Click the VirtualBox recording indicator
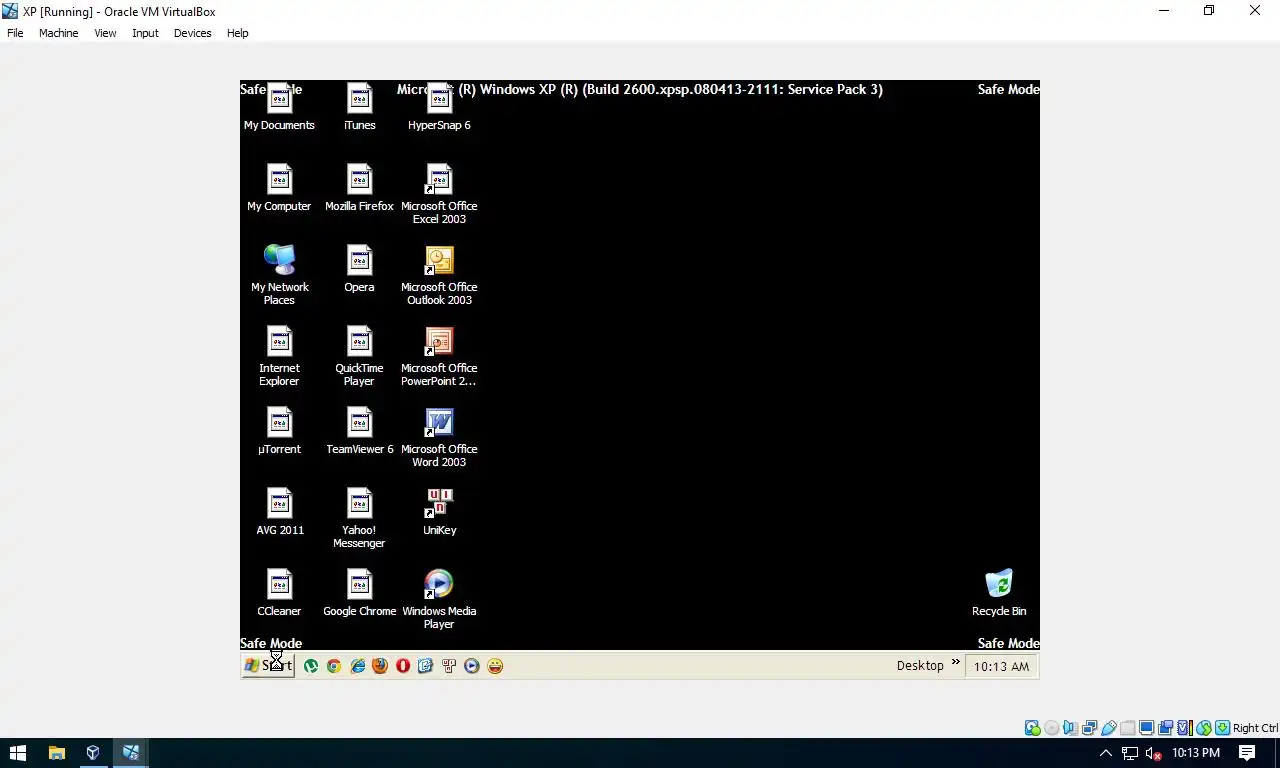Image resolution: width=1280 pixels, height=768 pixels. (x=1166, y=728)
